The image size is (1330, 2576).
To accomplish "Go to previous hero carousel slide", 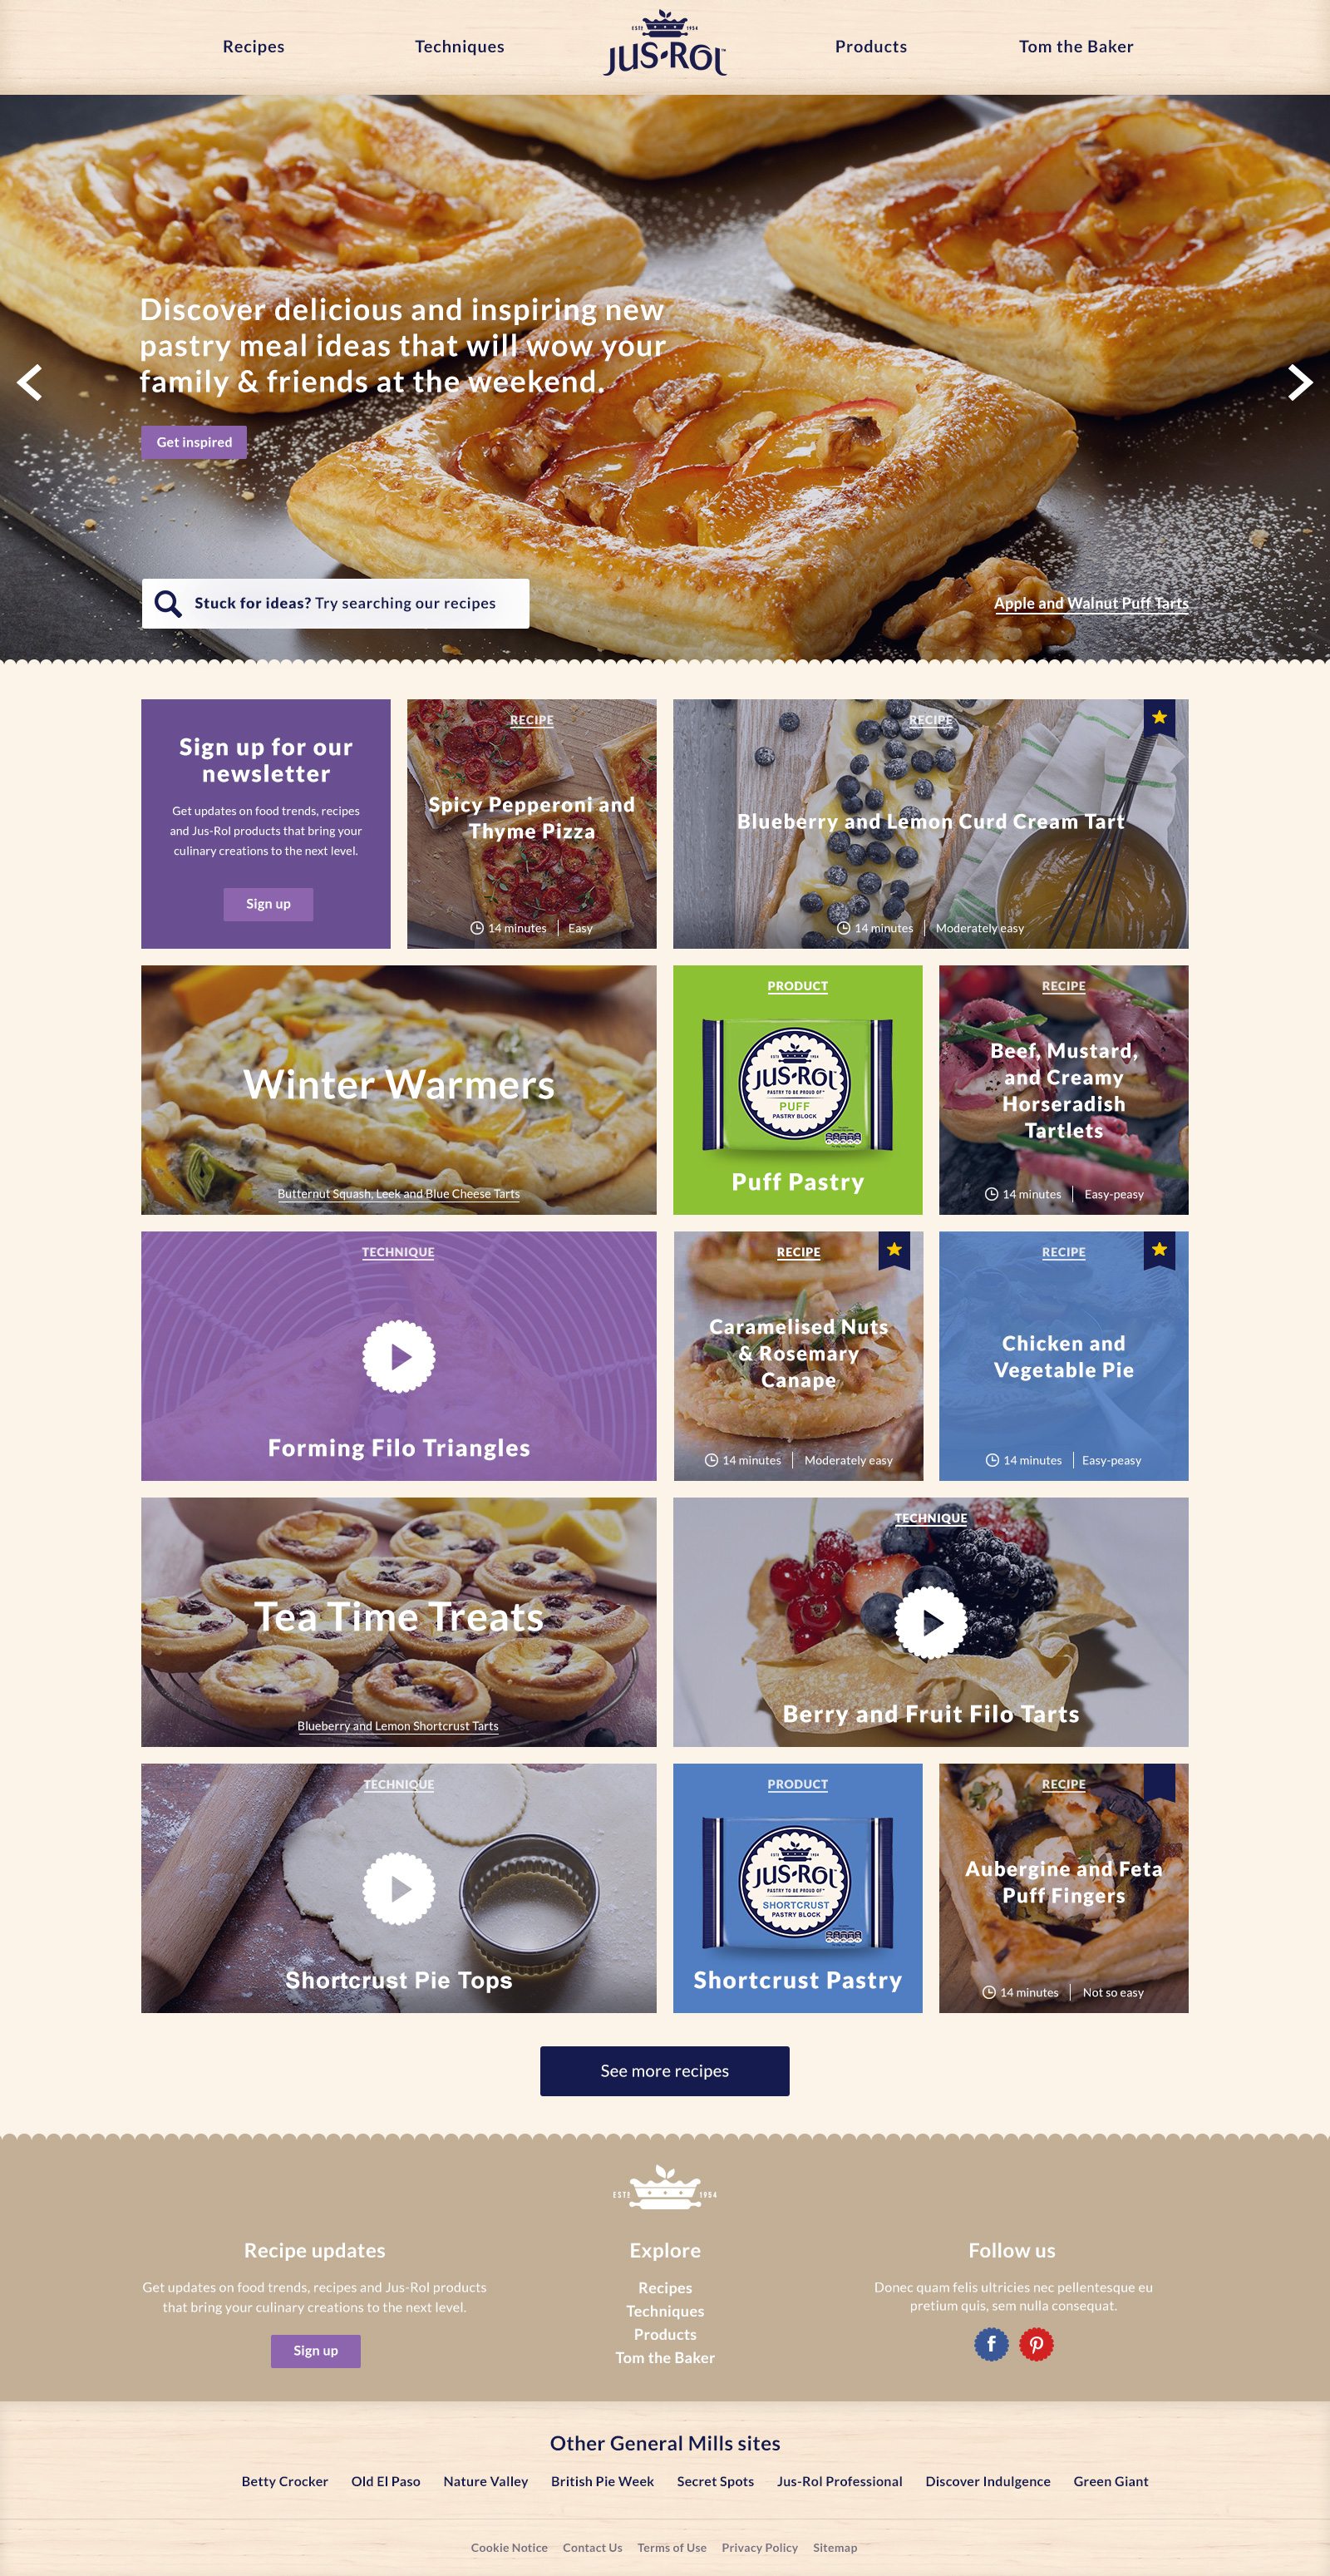I will click(x=30, y=382).
